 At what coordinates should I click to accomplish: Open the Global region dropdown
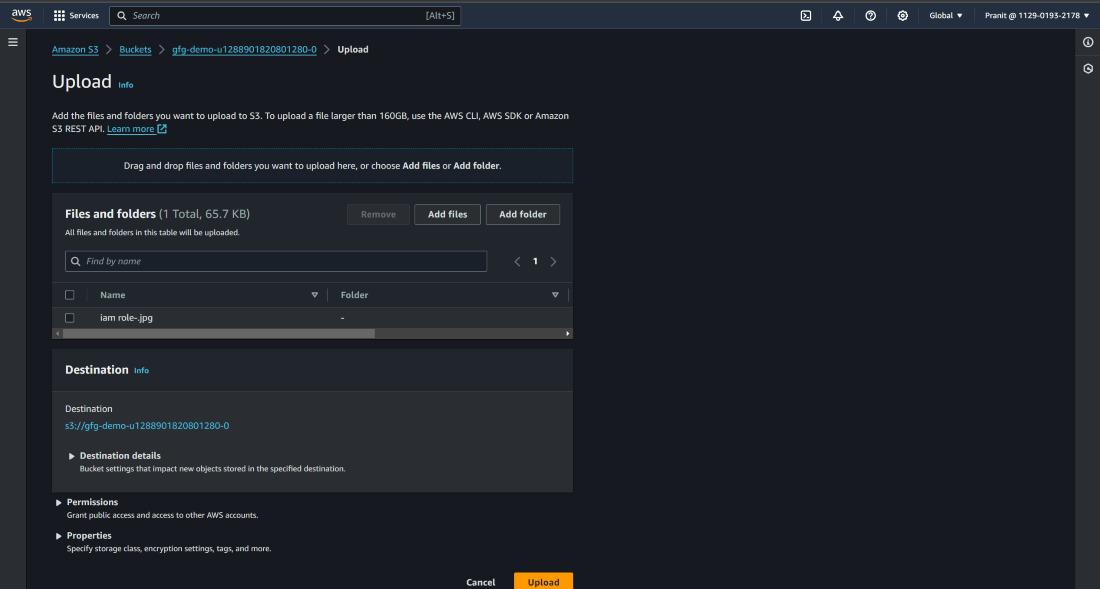coord(946,15)
